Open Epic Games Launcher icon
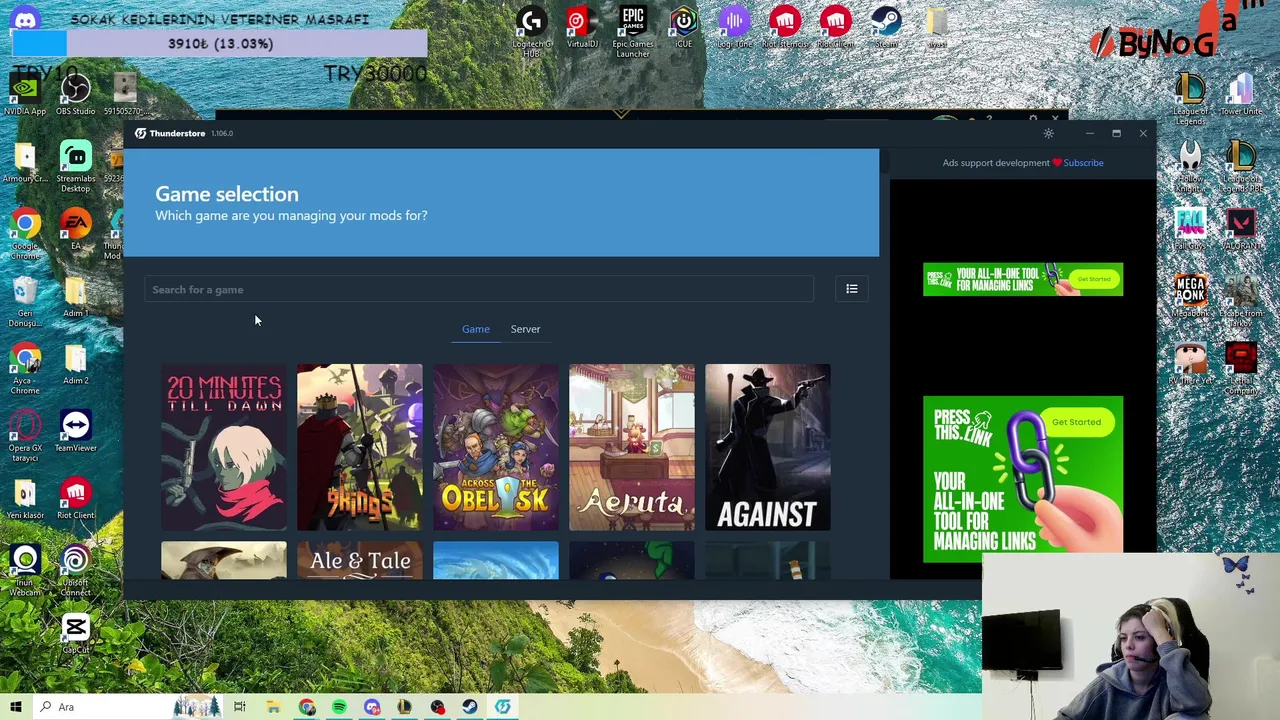This screenshot has width=1280, height=720. pyautogui.click(x=633, y=30)
